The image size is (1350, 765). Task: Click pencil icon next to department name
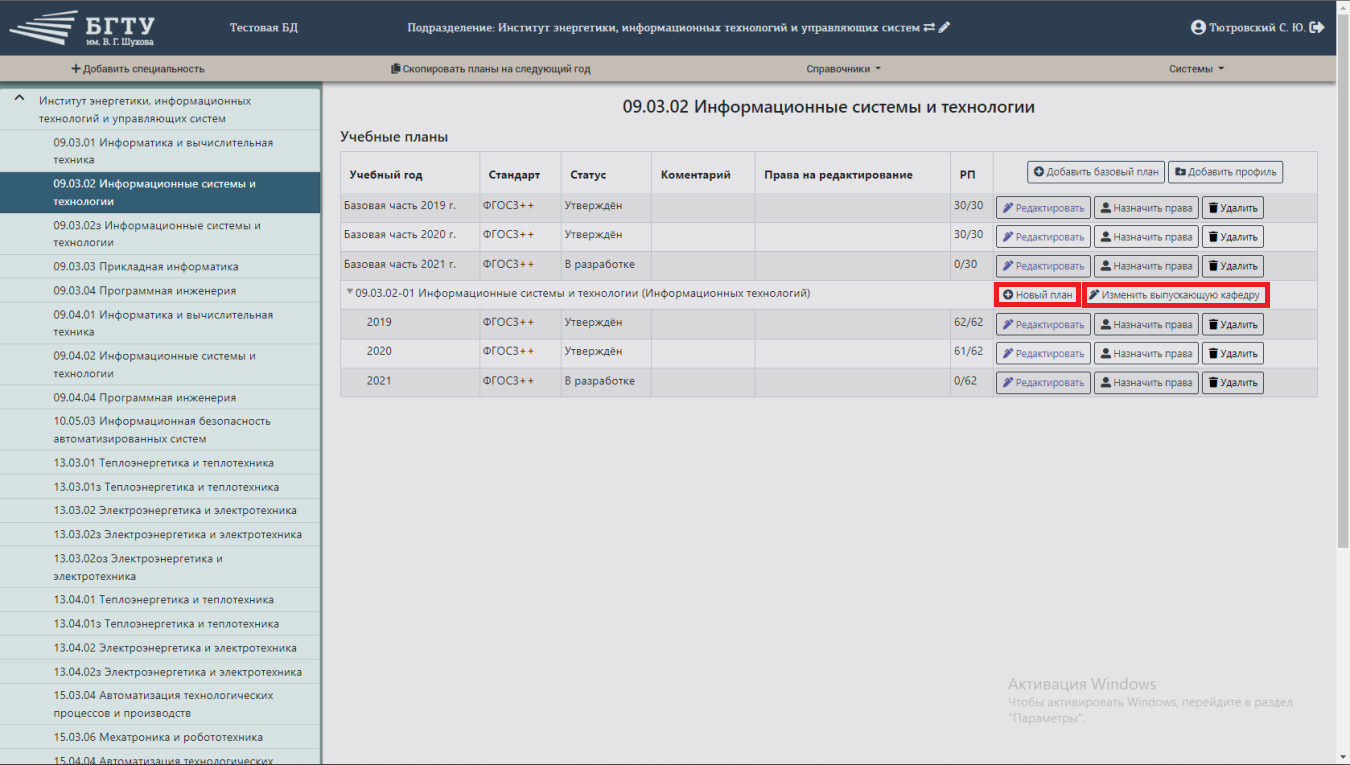pos(945,27)
